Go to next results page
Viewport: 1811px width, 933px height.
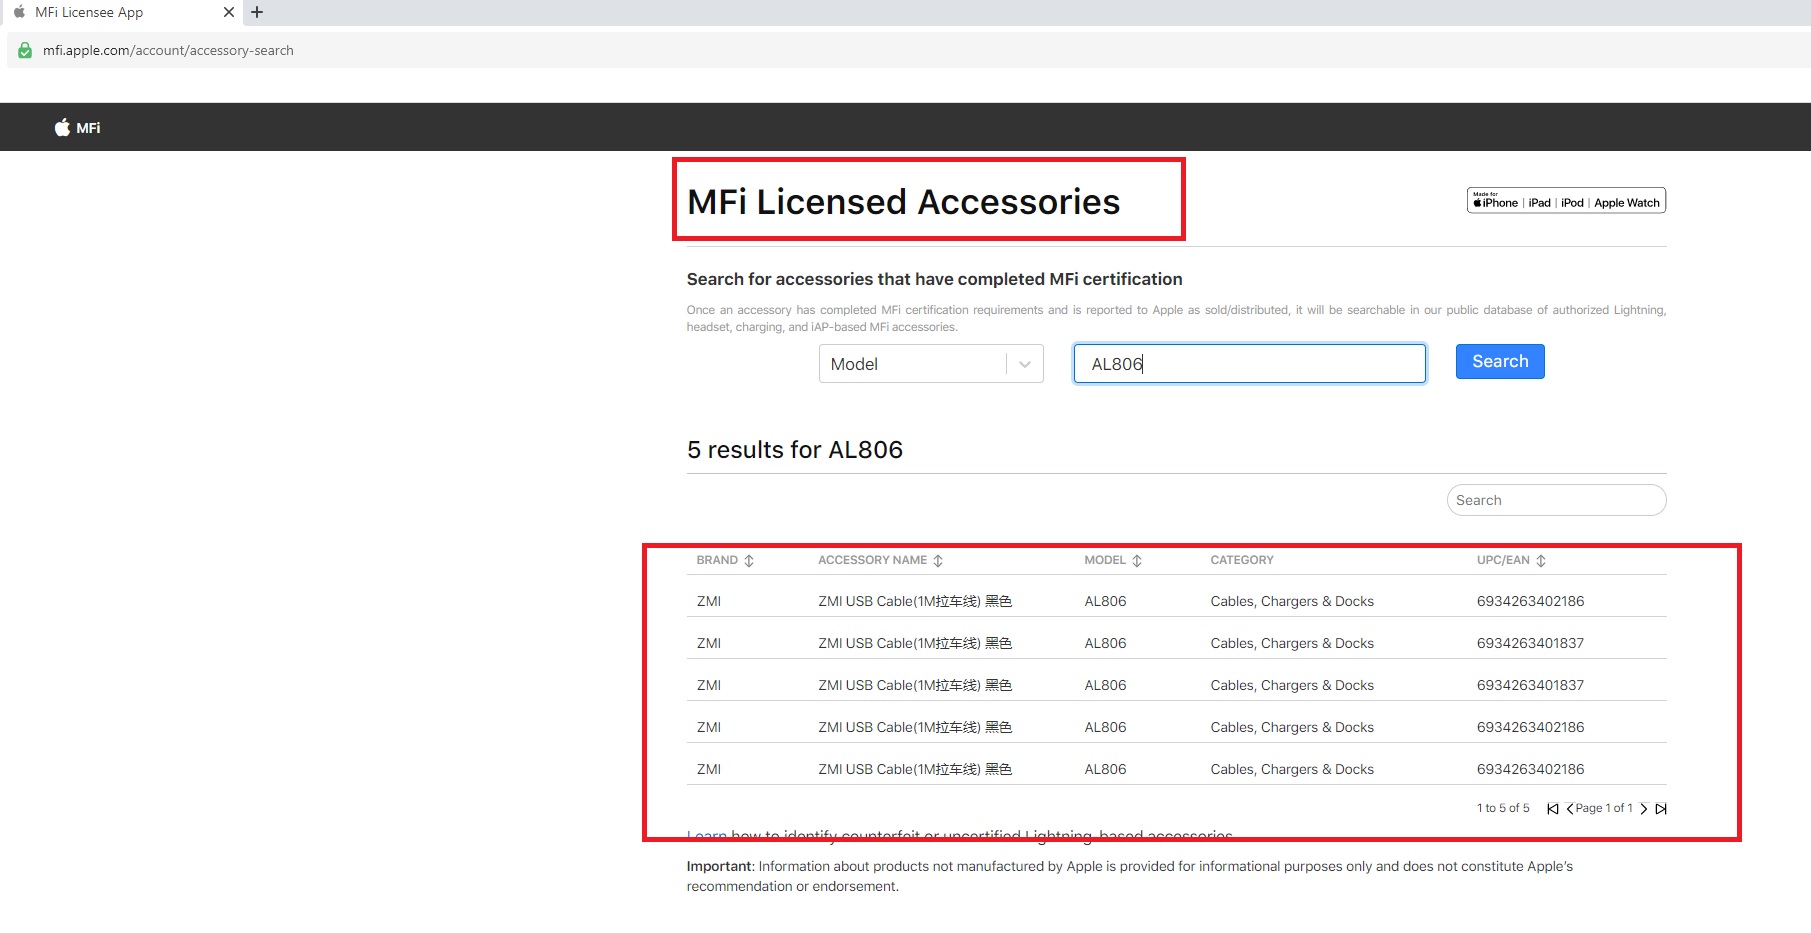pos(1643,809)
